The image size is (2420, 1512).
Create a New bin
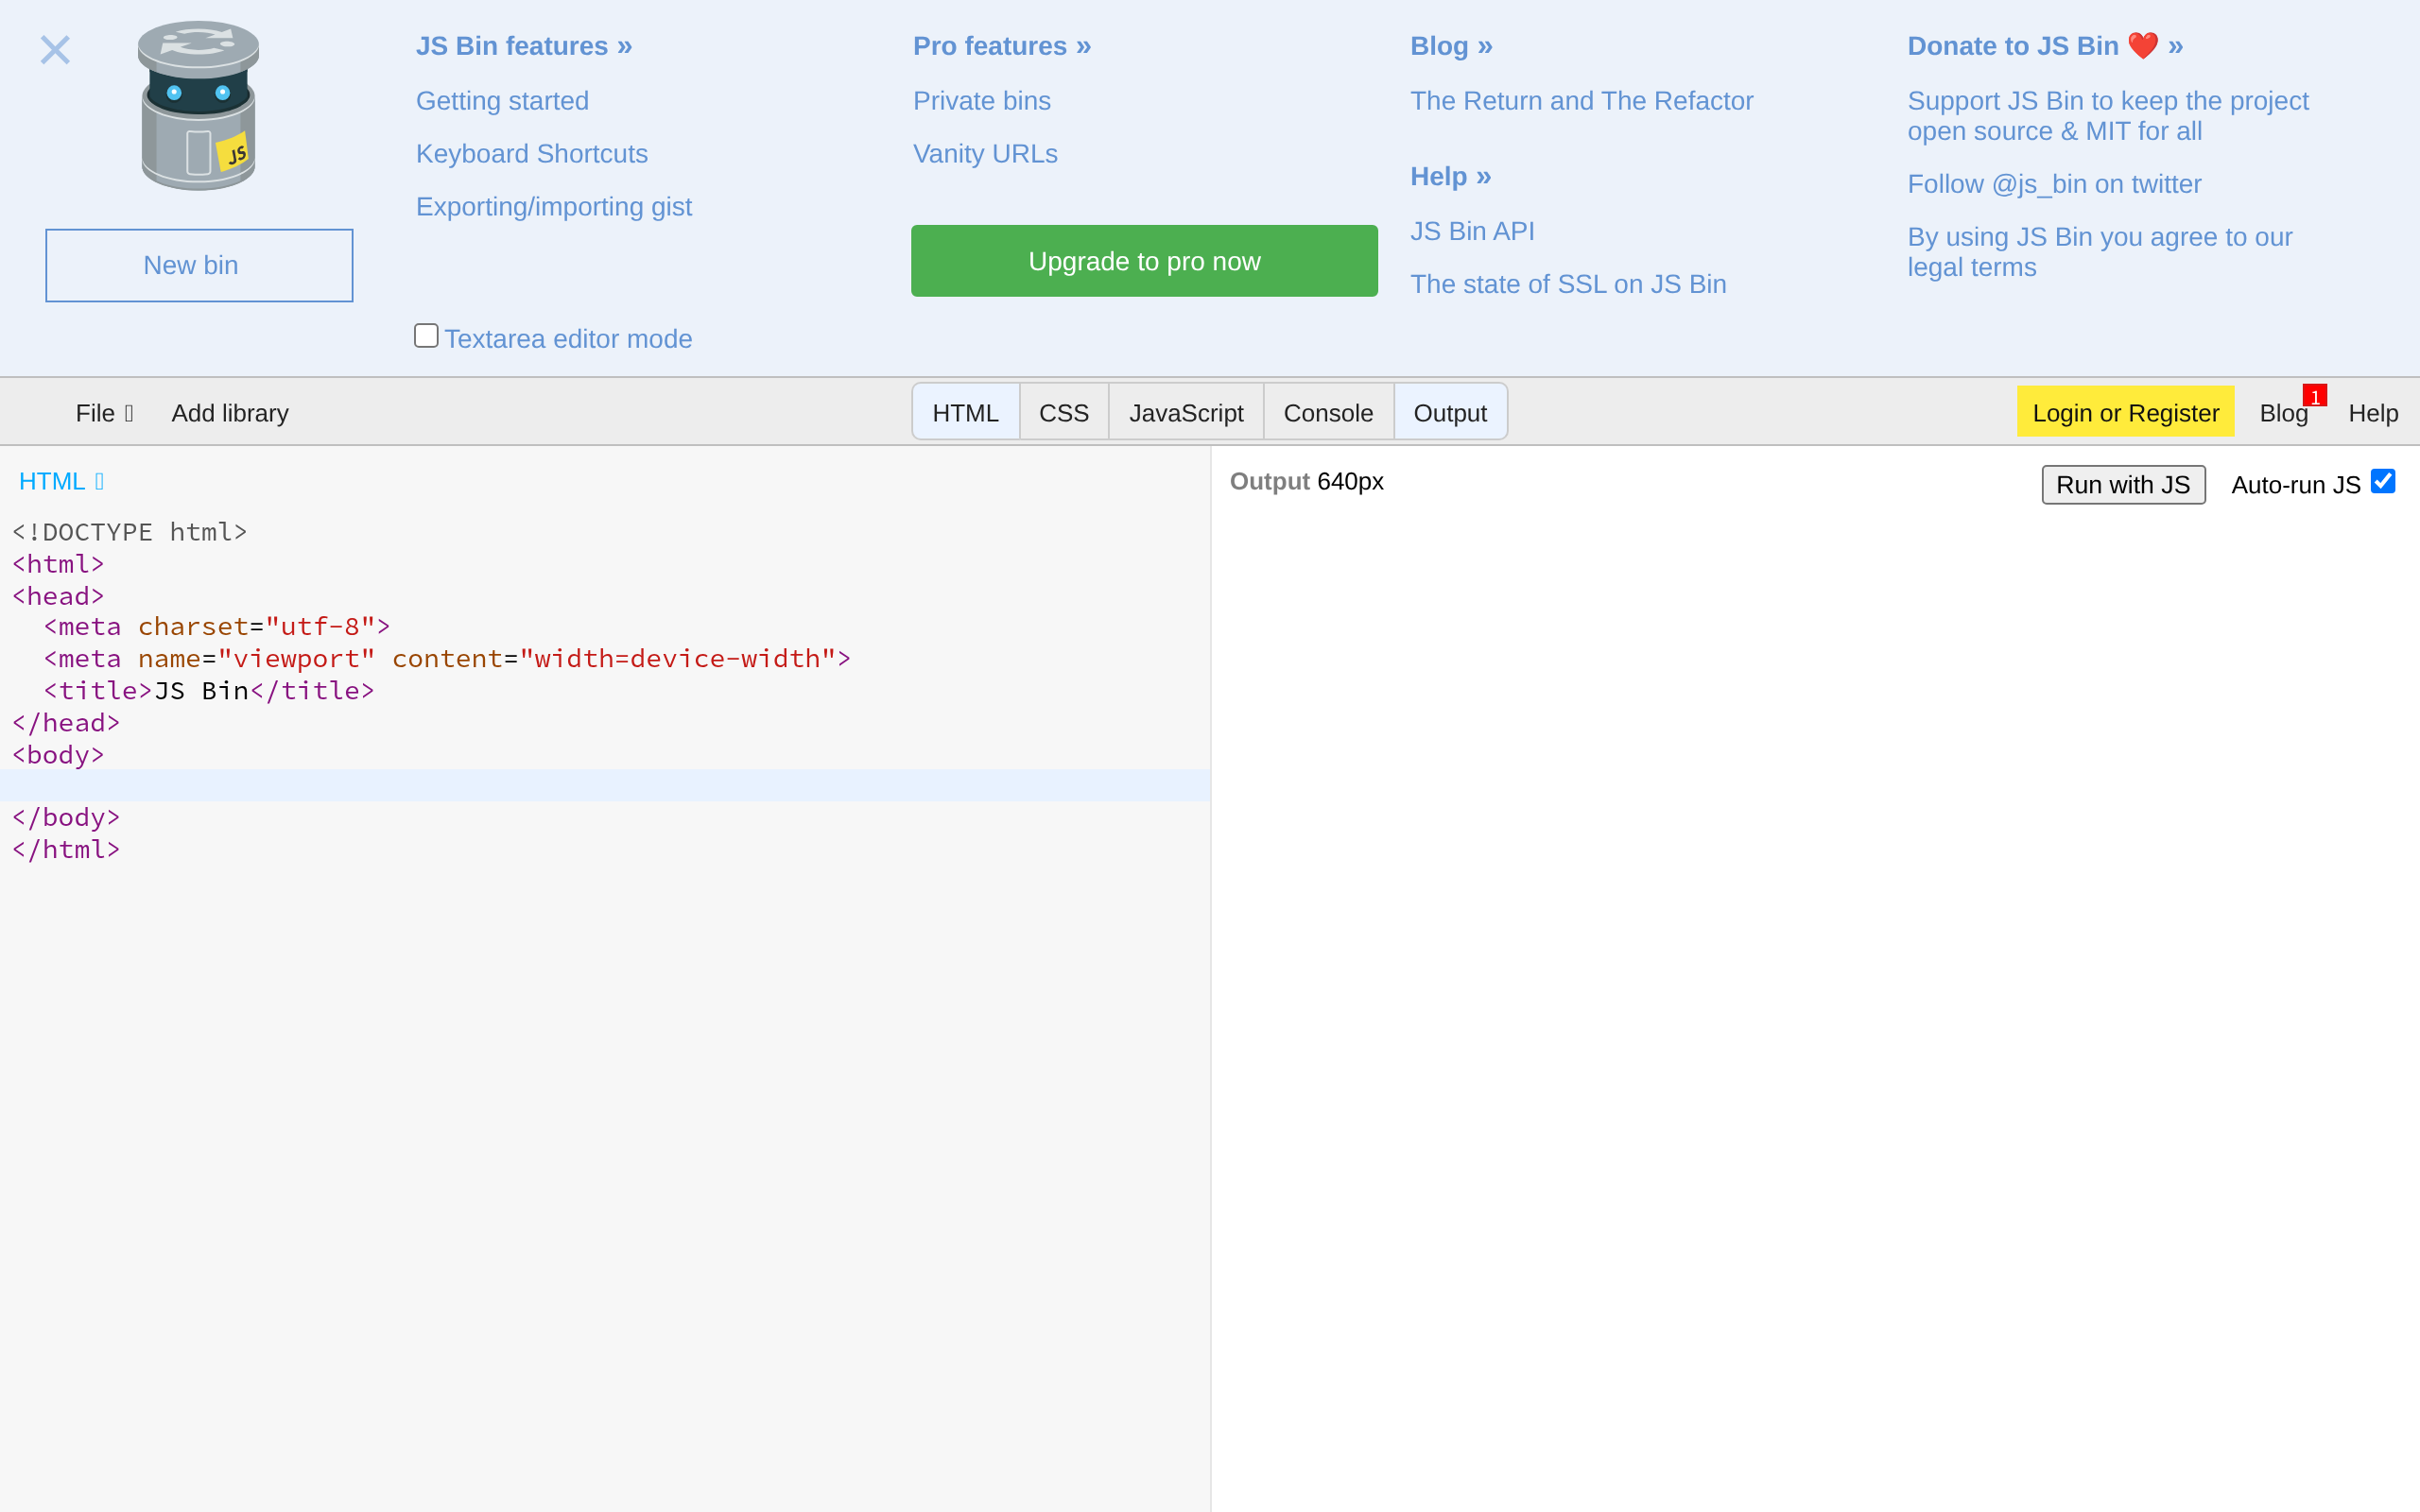click(x=199, y=265)
